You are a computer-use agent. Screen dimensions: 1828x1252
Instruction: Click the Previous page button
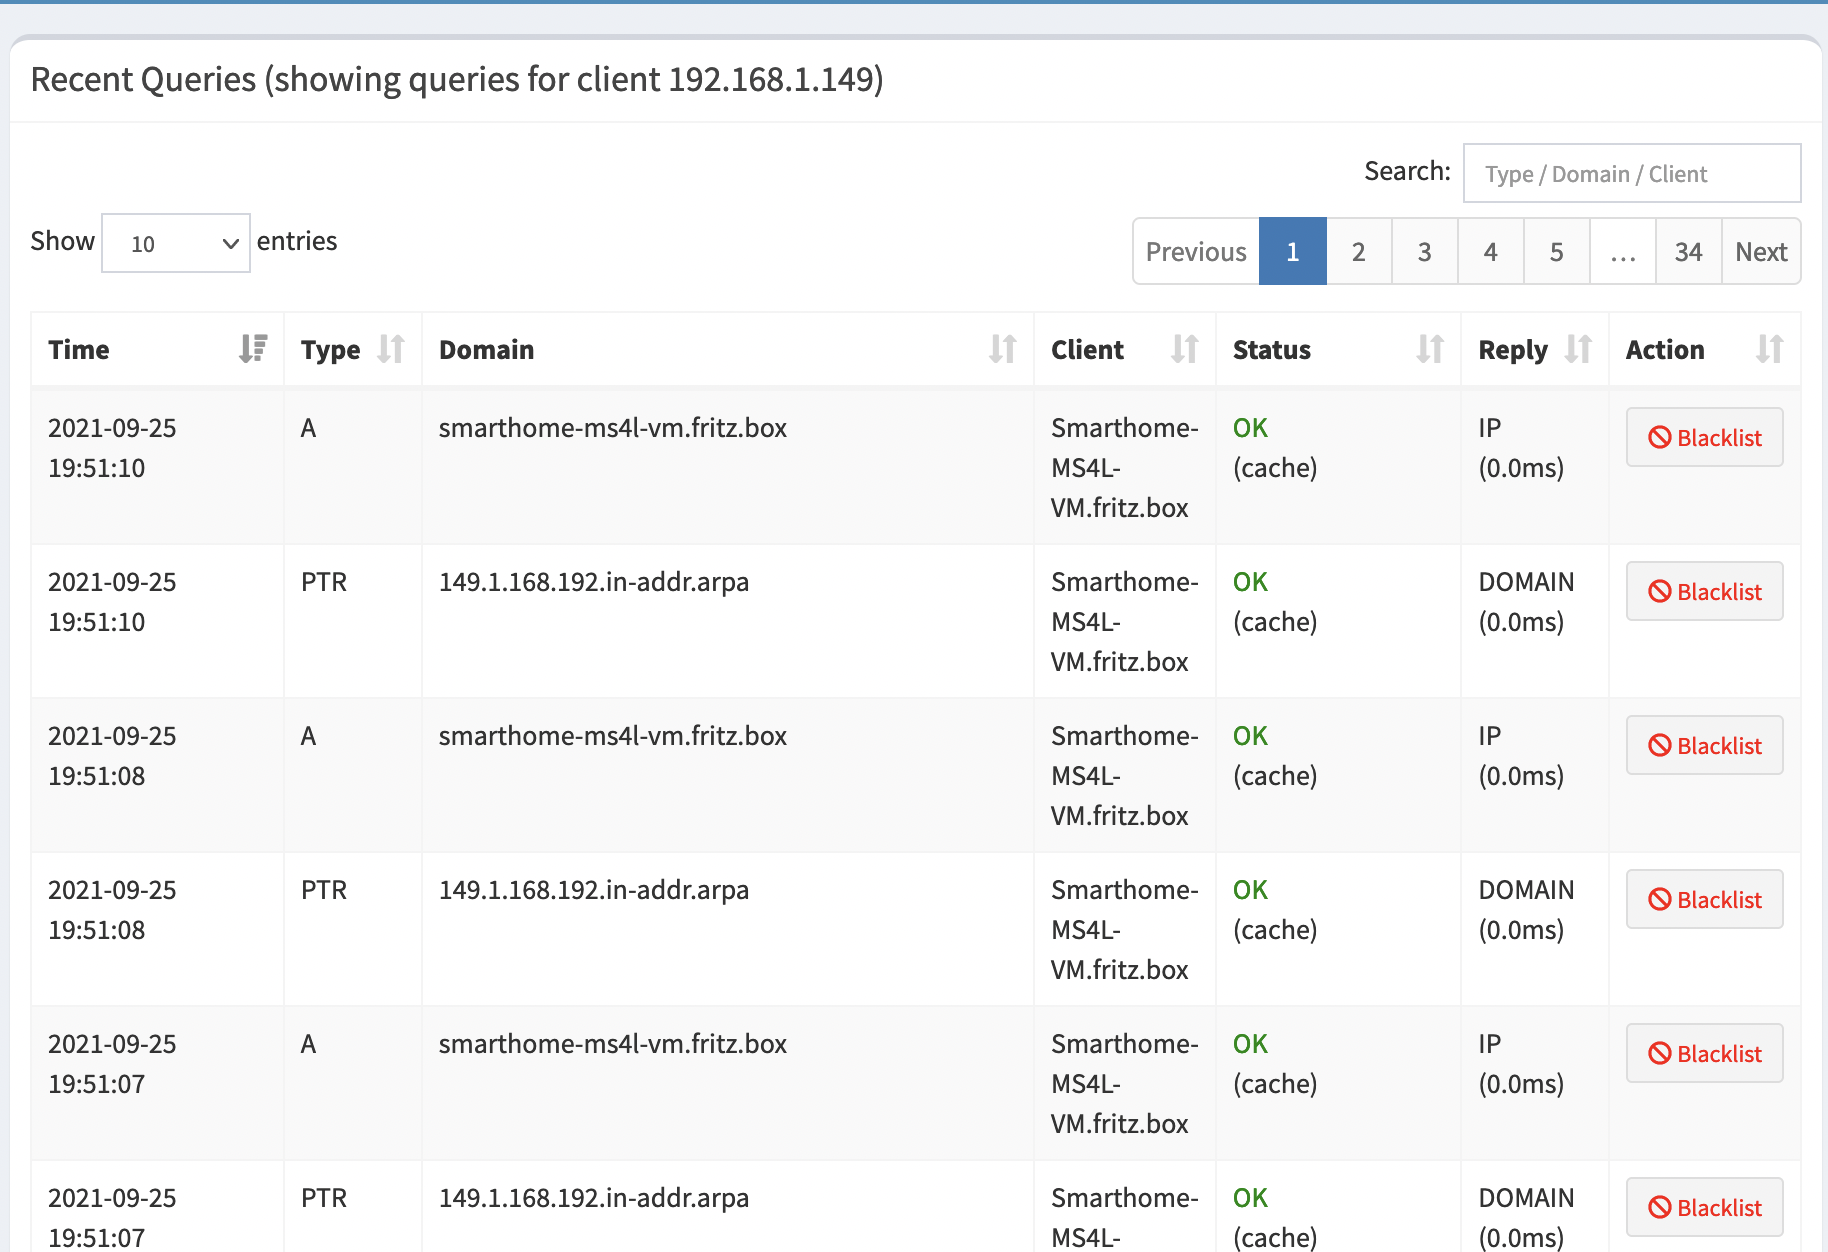pos(1196,252)
